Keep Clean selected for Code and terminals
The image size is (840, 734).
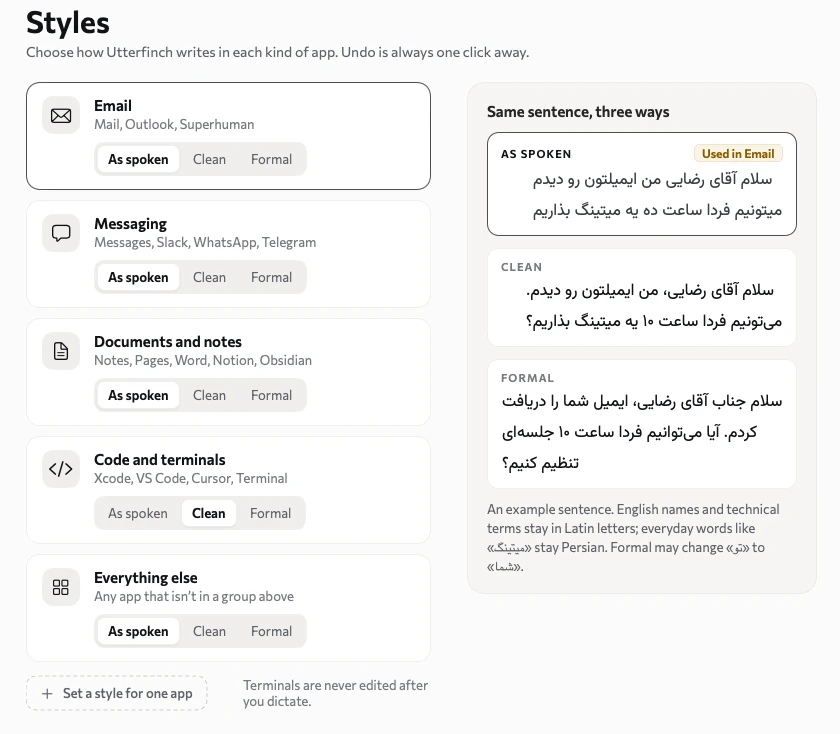[x=208, y=513]
